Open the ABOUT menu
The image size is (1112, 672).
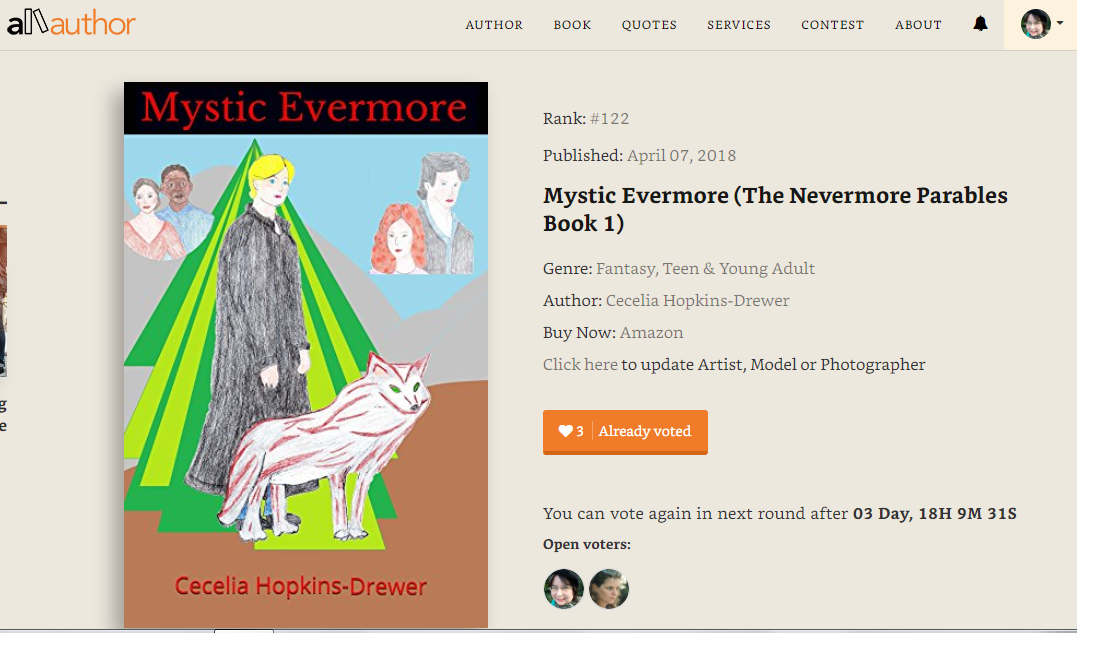[918, 25]
